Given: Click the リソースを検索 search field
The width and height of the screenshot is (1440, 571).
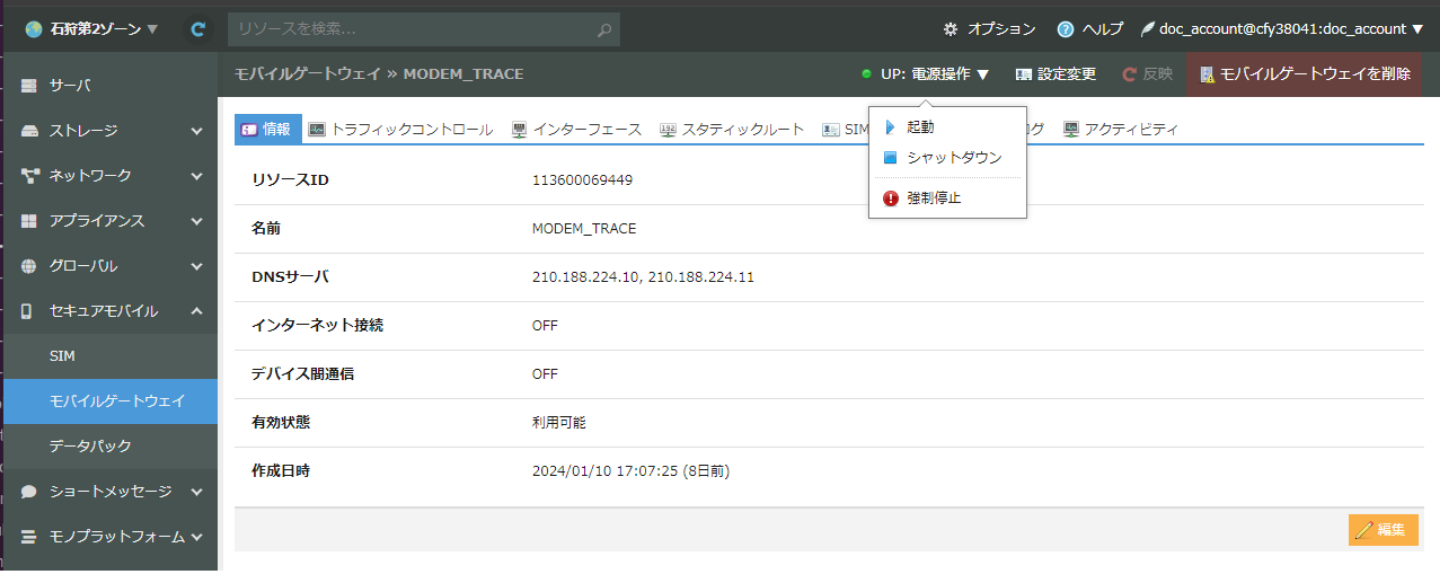Looking at the screenshot, I should (410, 29).
